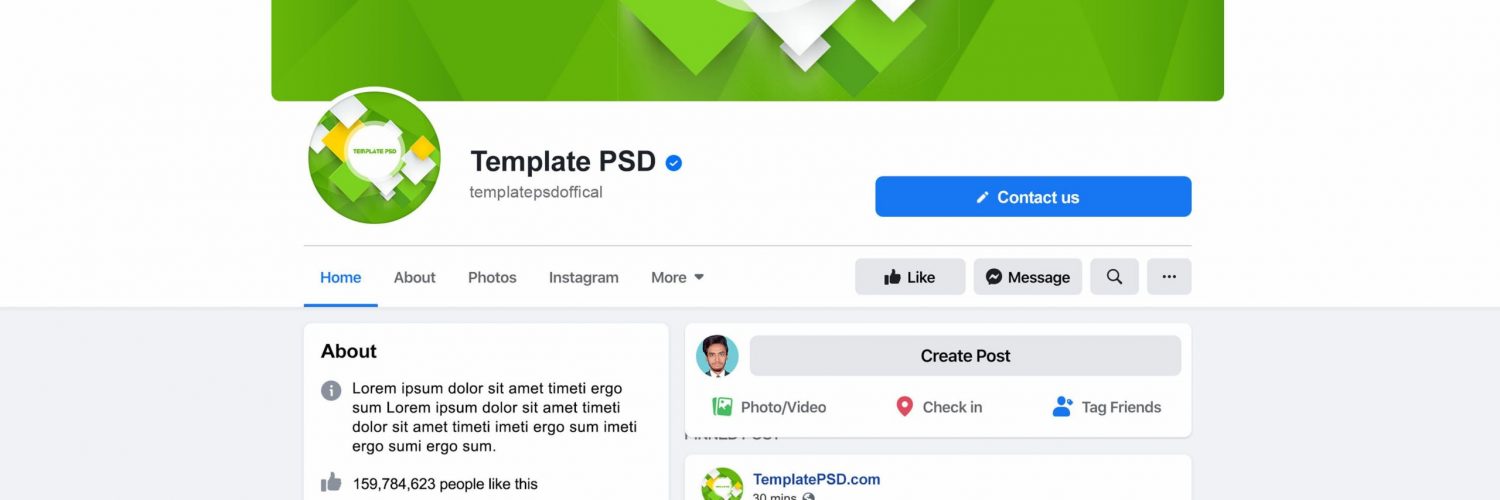Image resolution: width=1500 pixels, height=500 pixels.
Task: Choose Tag Friends option
Action: [x=1107, y=407]
